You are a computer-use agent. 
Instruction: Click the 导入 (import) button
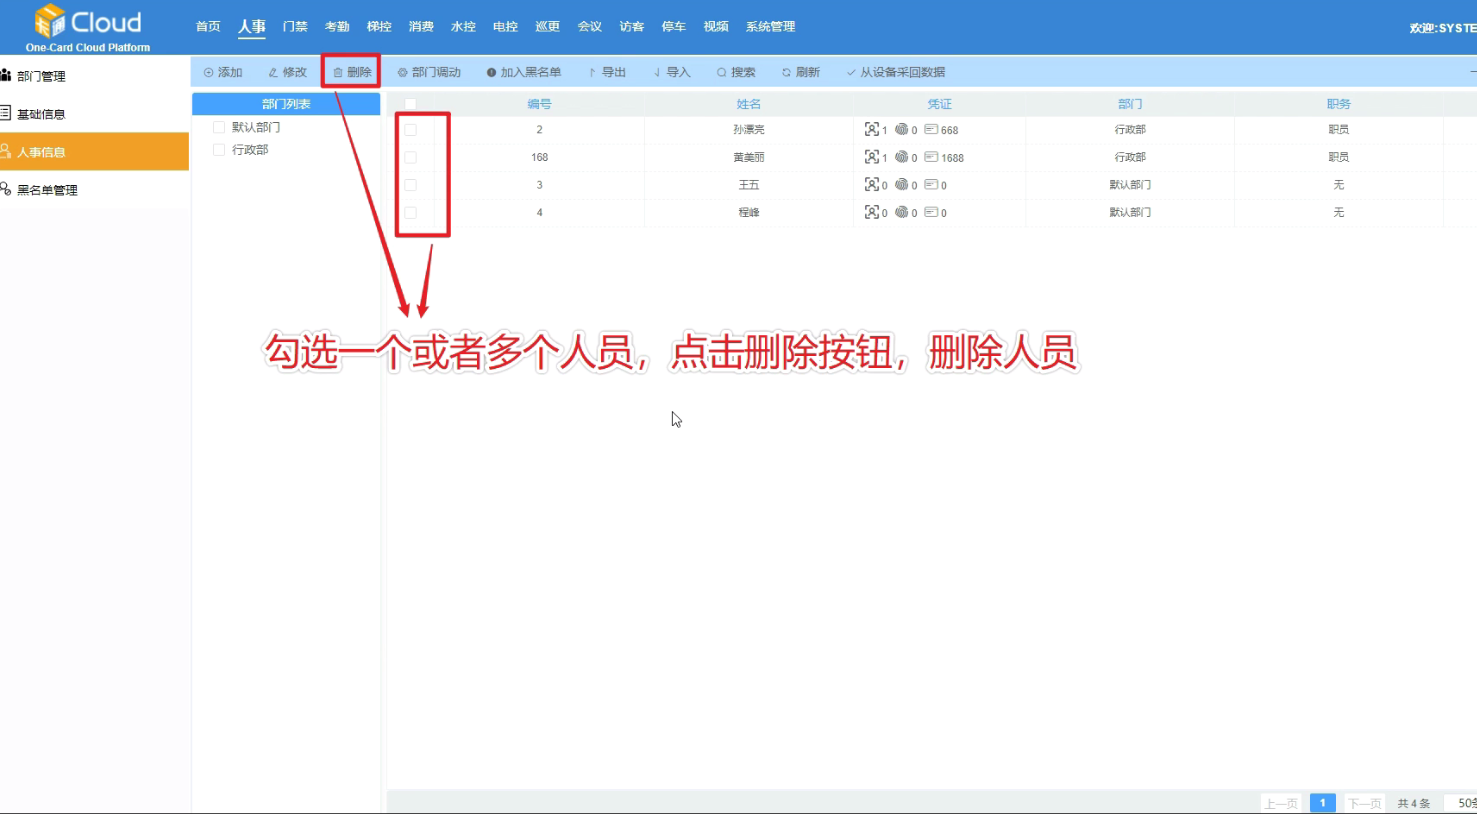point(672,72)
